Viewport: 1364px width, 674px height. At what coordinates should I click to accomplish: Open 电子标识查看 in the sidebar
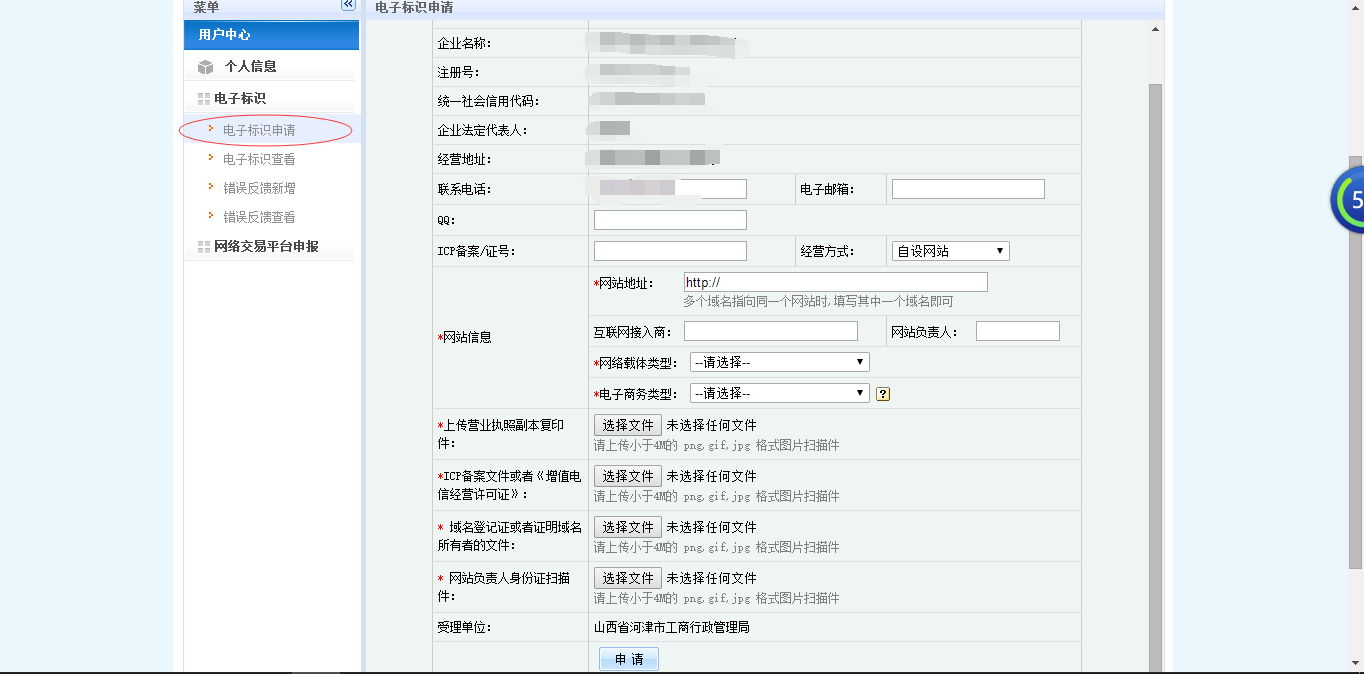[x=259, y=159]
